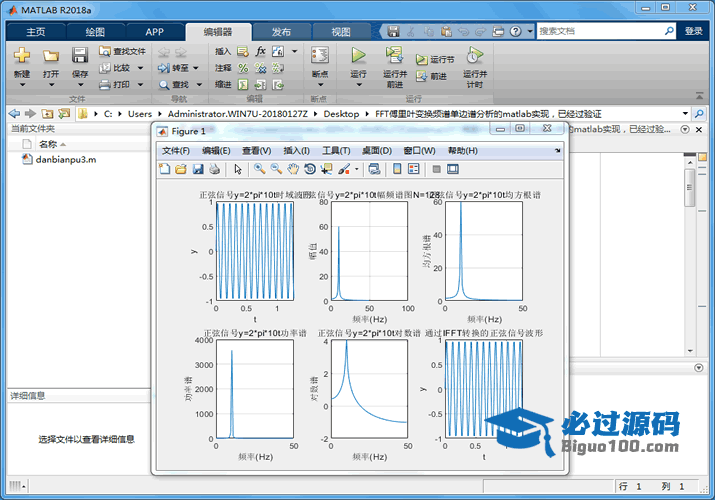Click the help question mark icon
Screen dimensions: 715x500
coord(515,31)
